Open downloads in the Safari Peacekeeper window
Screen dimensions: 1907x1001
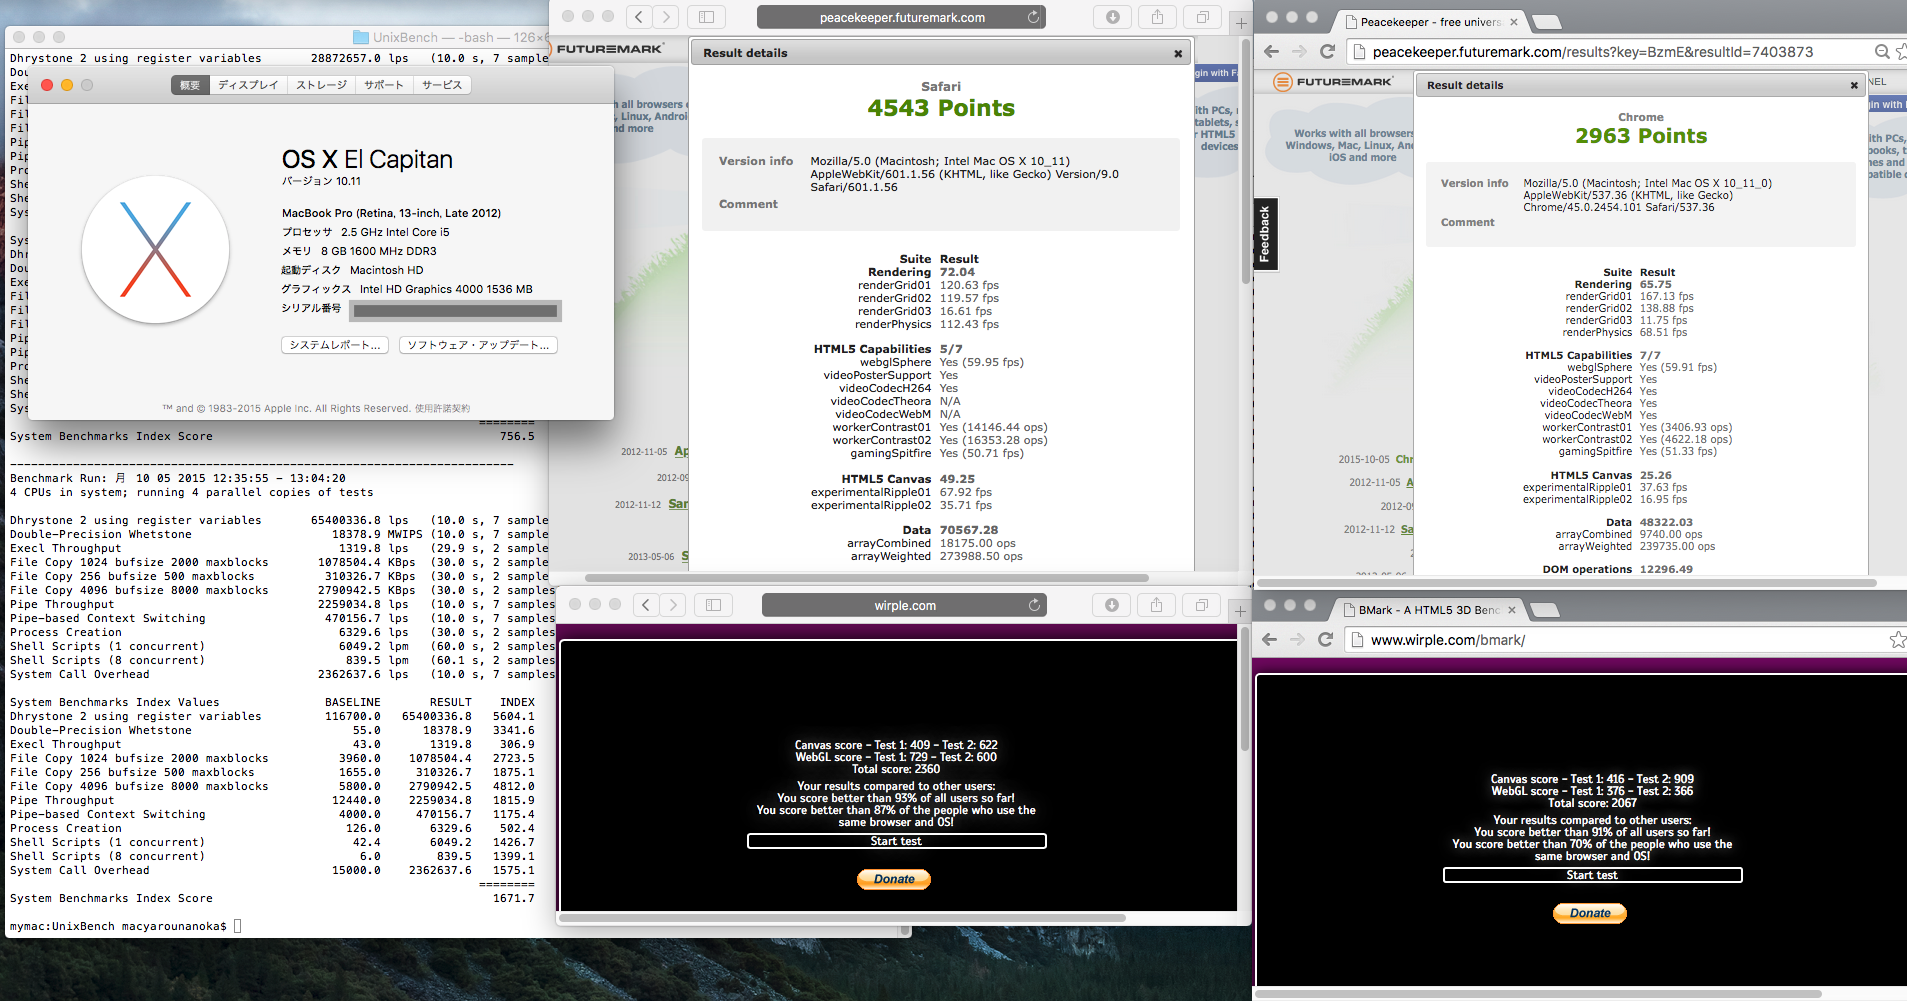pos(1112,17)
